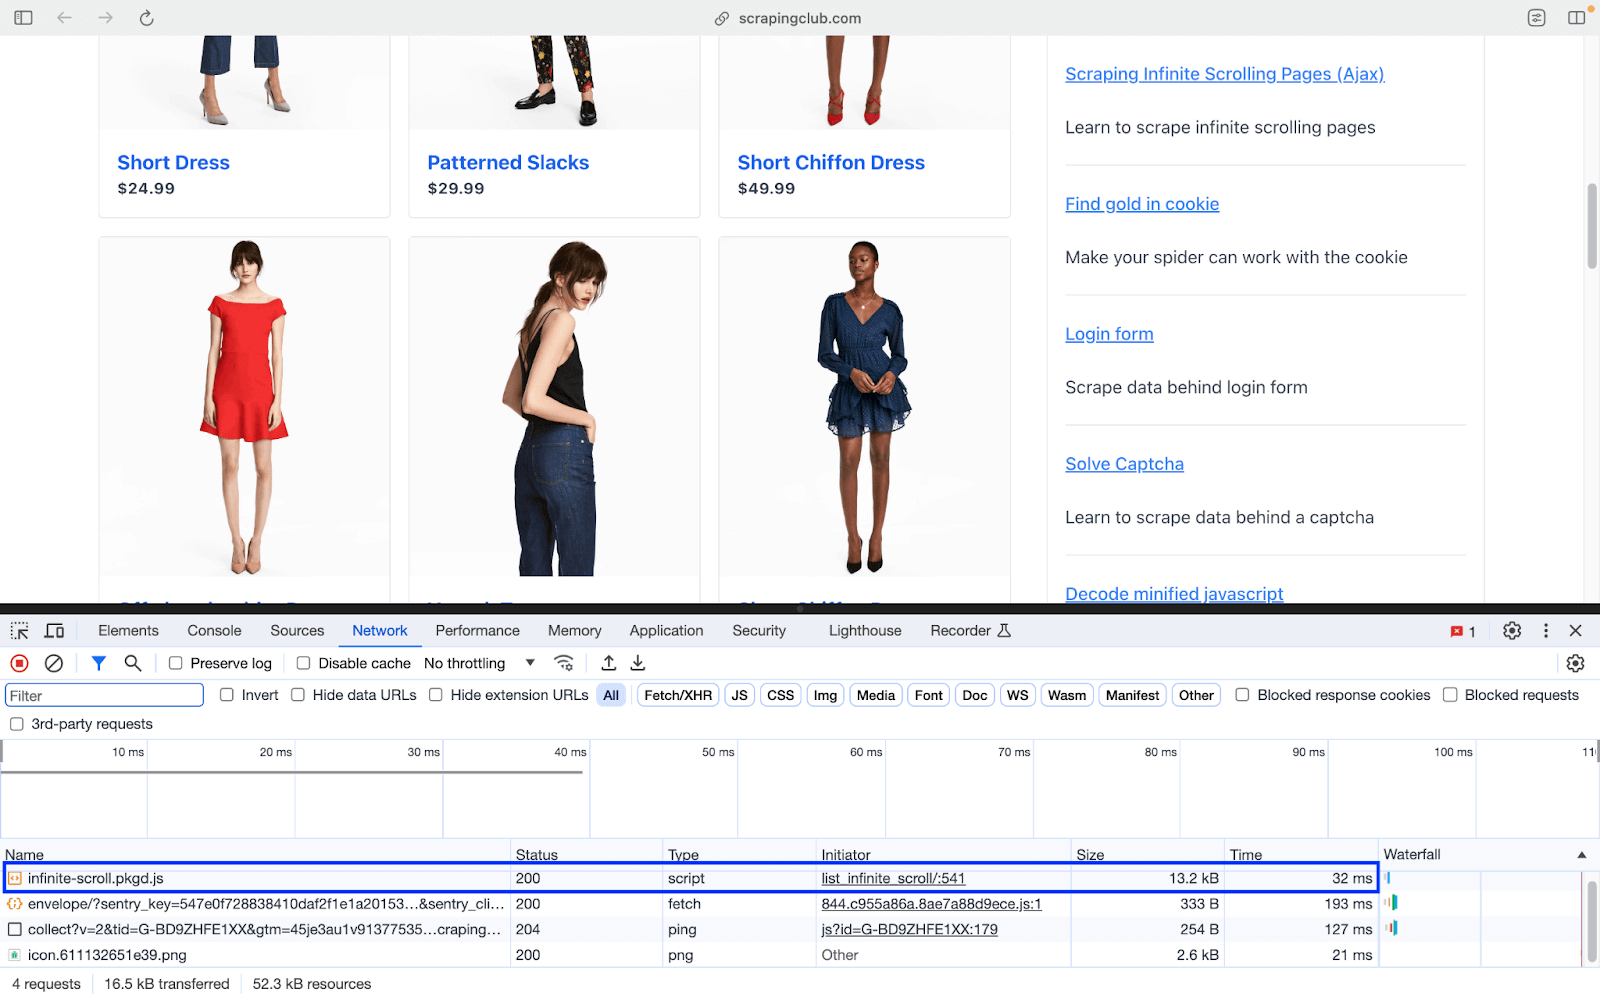Follow the list_infinite_scroll/:541 initiator link
This screenshot has height=1000, width=1600.
click(891, 878)
